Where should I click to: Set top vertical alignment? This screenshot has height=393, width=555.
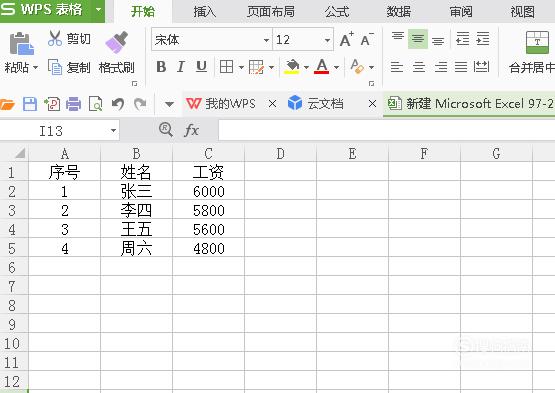point(398,36)
